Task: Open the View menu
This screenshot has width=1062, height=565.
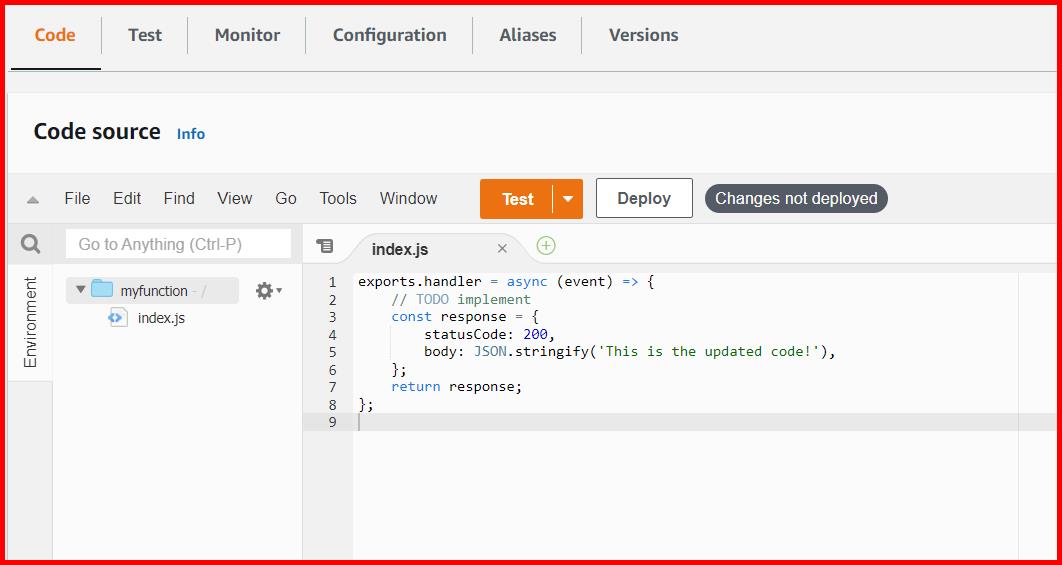Action: [x=234, y=198]
